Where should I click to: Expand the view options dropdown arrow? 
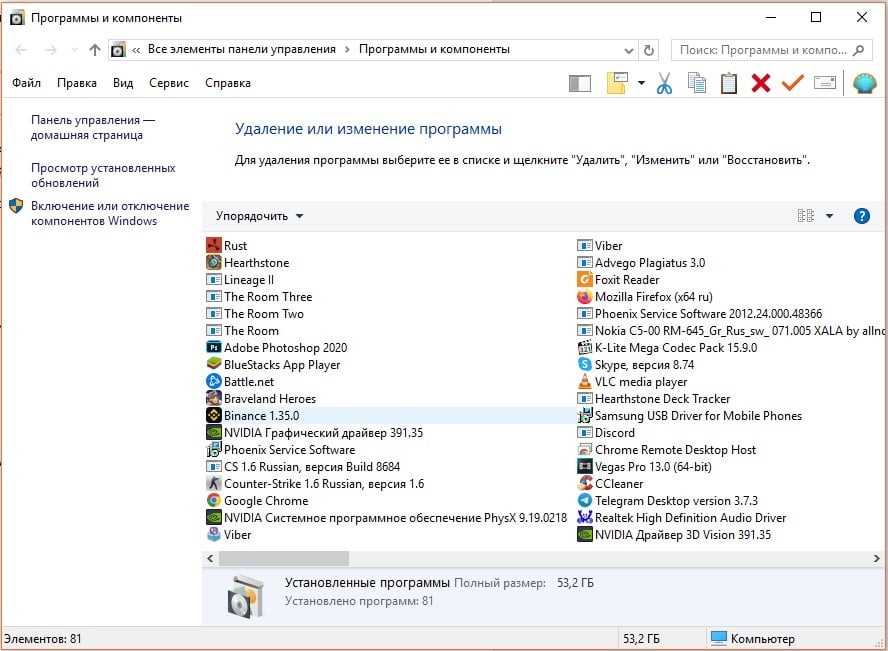[829, 216]
